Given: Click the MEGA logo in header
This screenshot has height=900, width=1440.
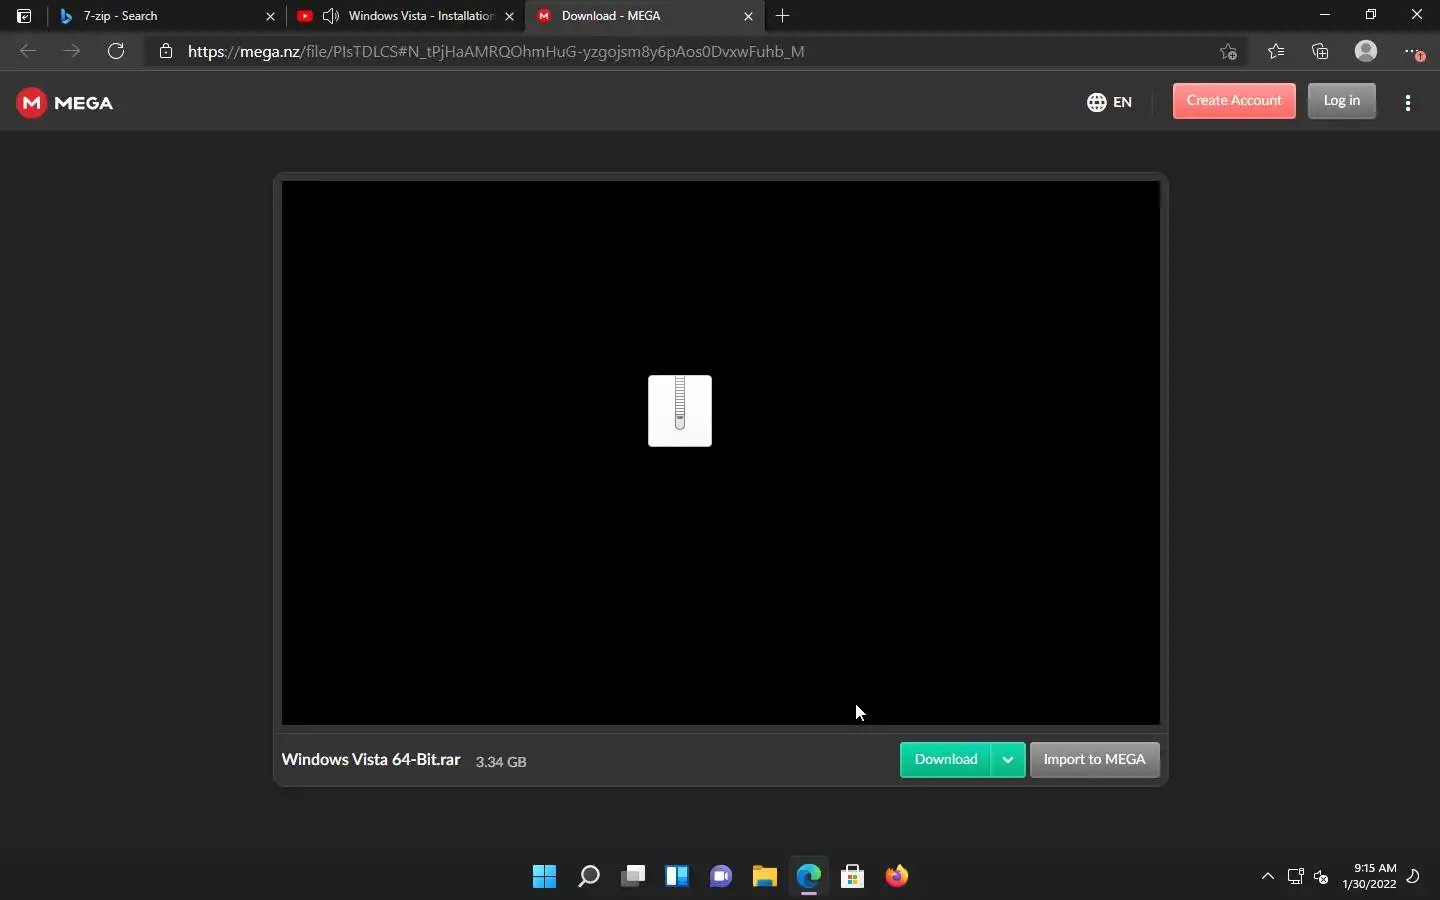Looking at the screenshot, I should click(65, 103).
